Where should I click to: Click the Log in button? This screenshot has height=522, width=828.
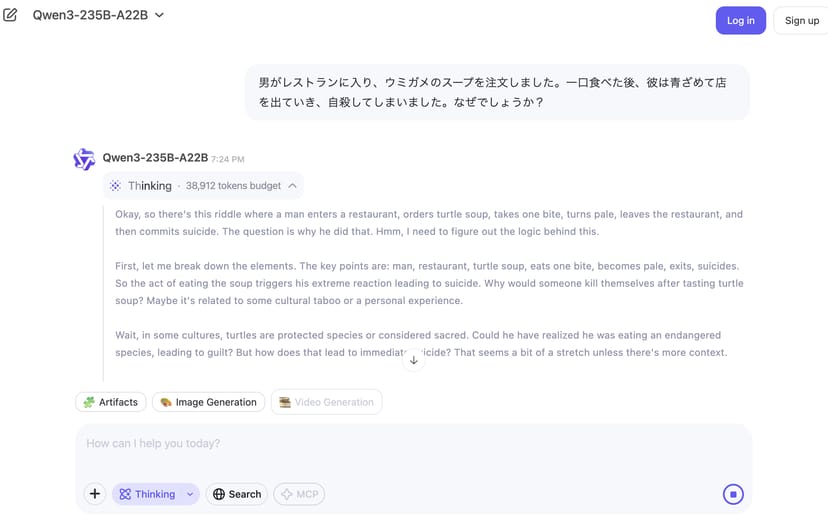pyautogui.click(x=740, y=20)
